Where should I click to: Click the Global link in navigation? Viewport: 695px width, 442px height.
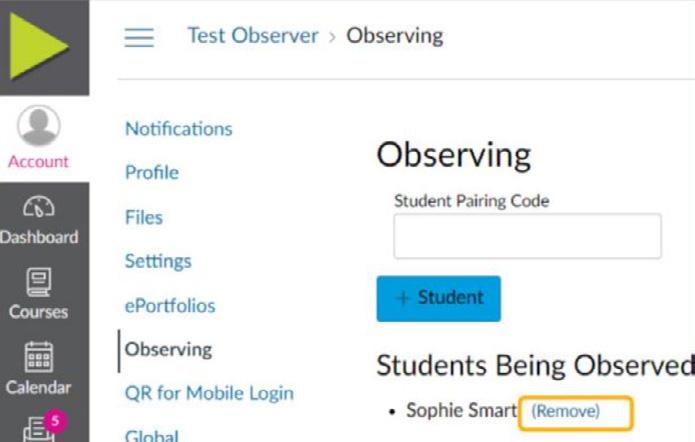(152, 435)
